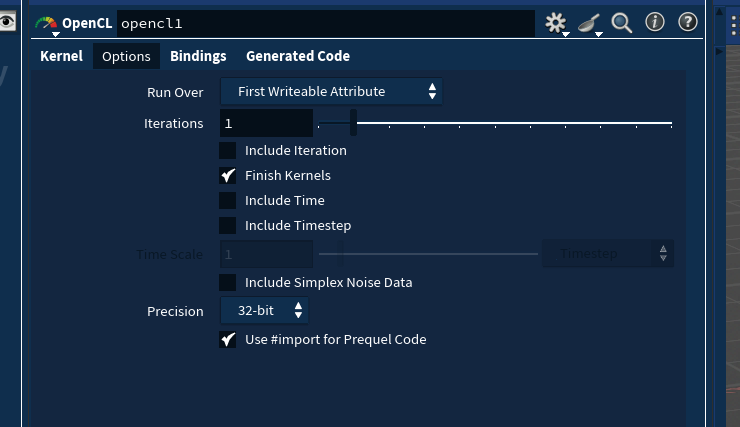
Task: Open the question mark help icon
Action: click(687, 22)
